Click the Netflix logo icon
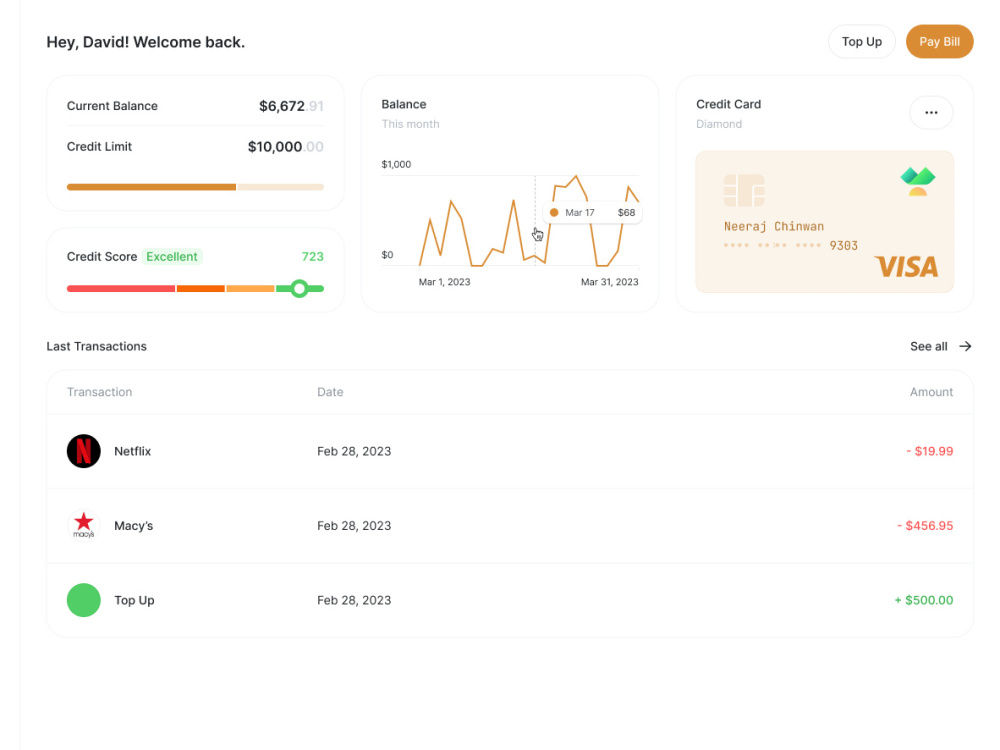This screenshot has width=1000, height=750. coord(84,451)
